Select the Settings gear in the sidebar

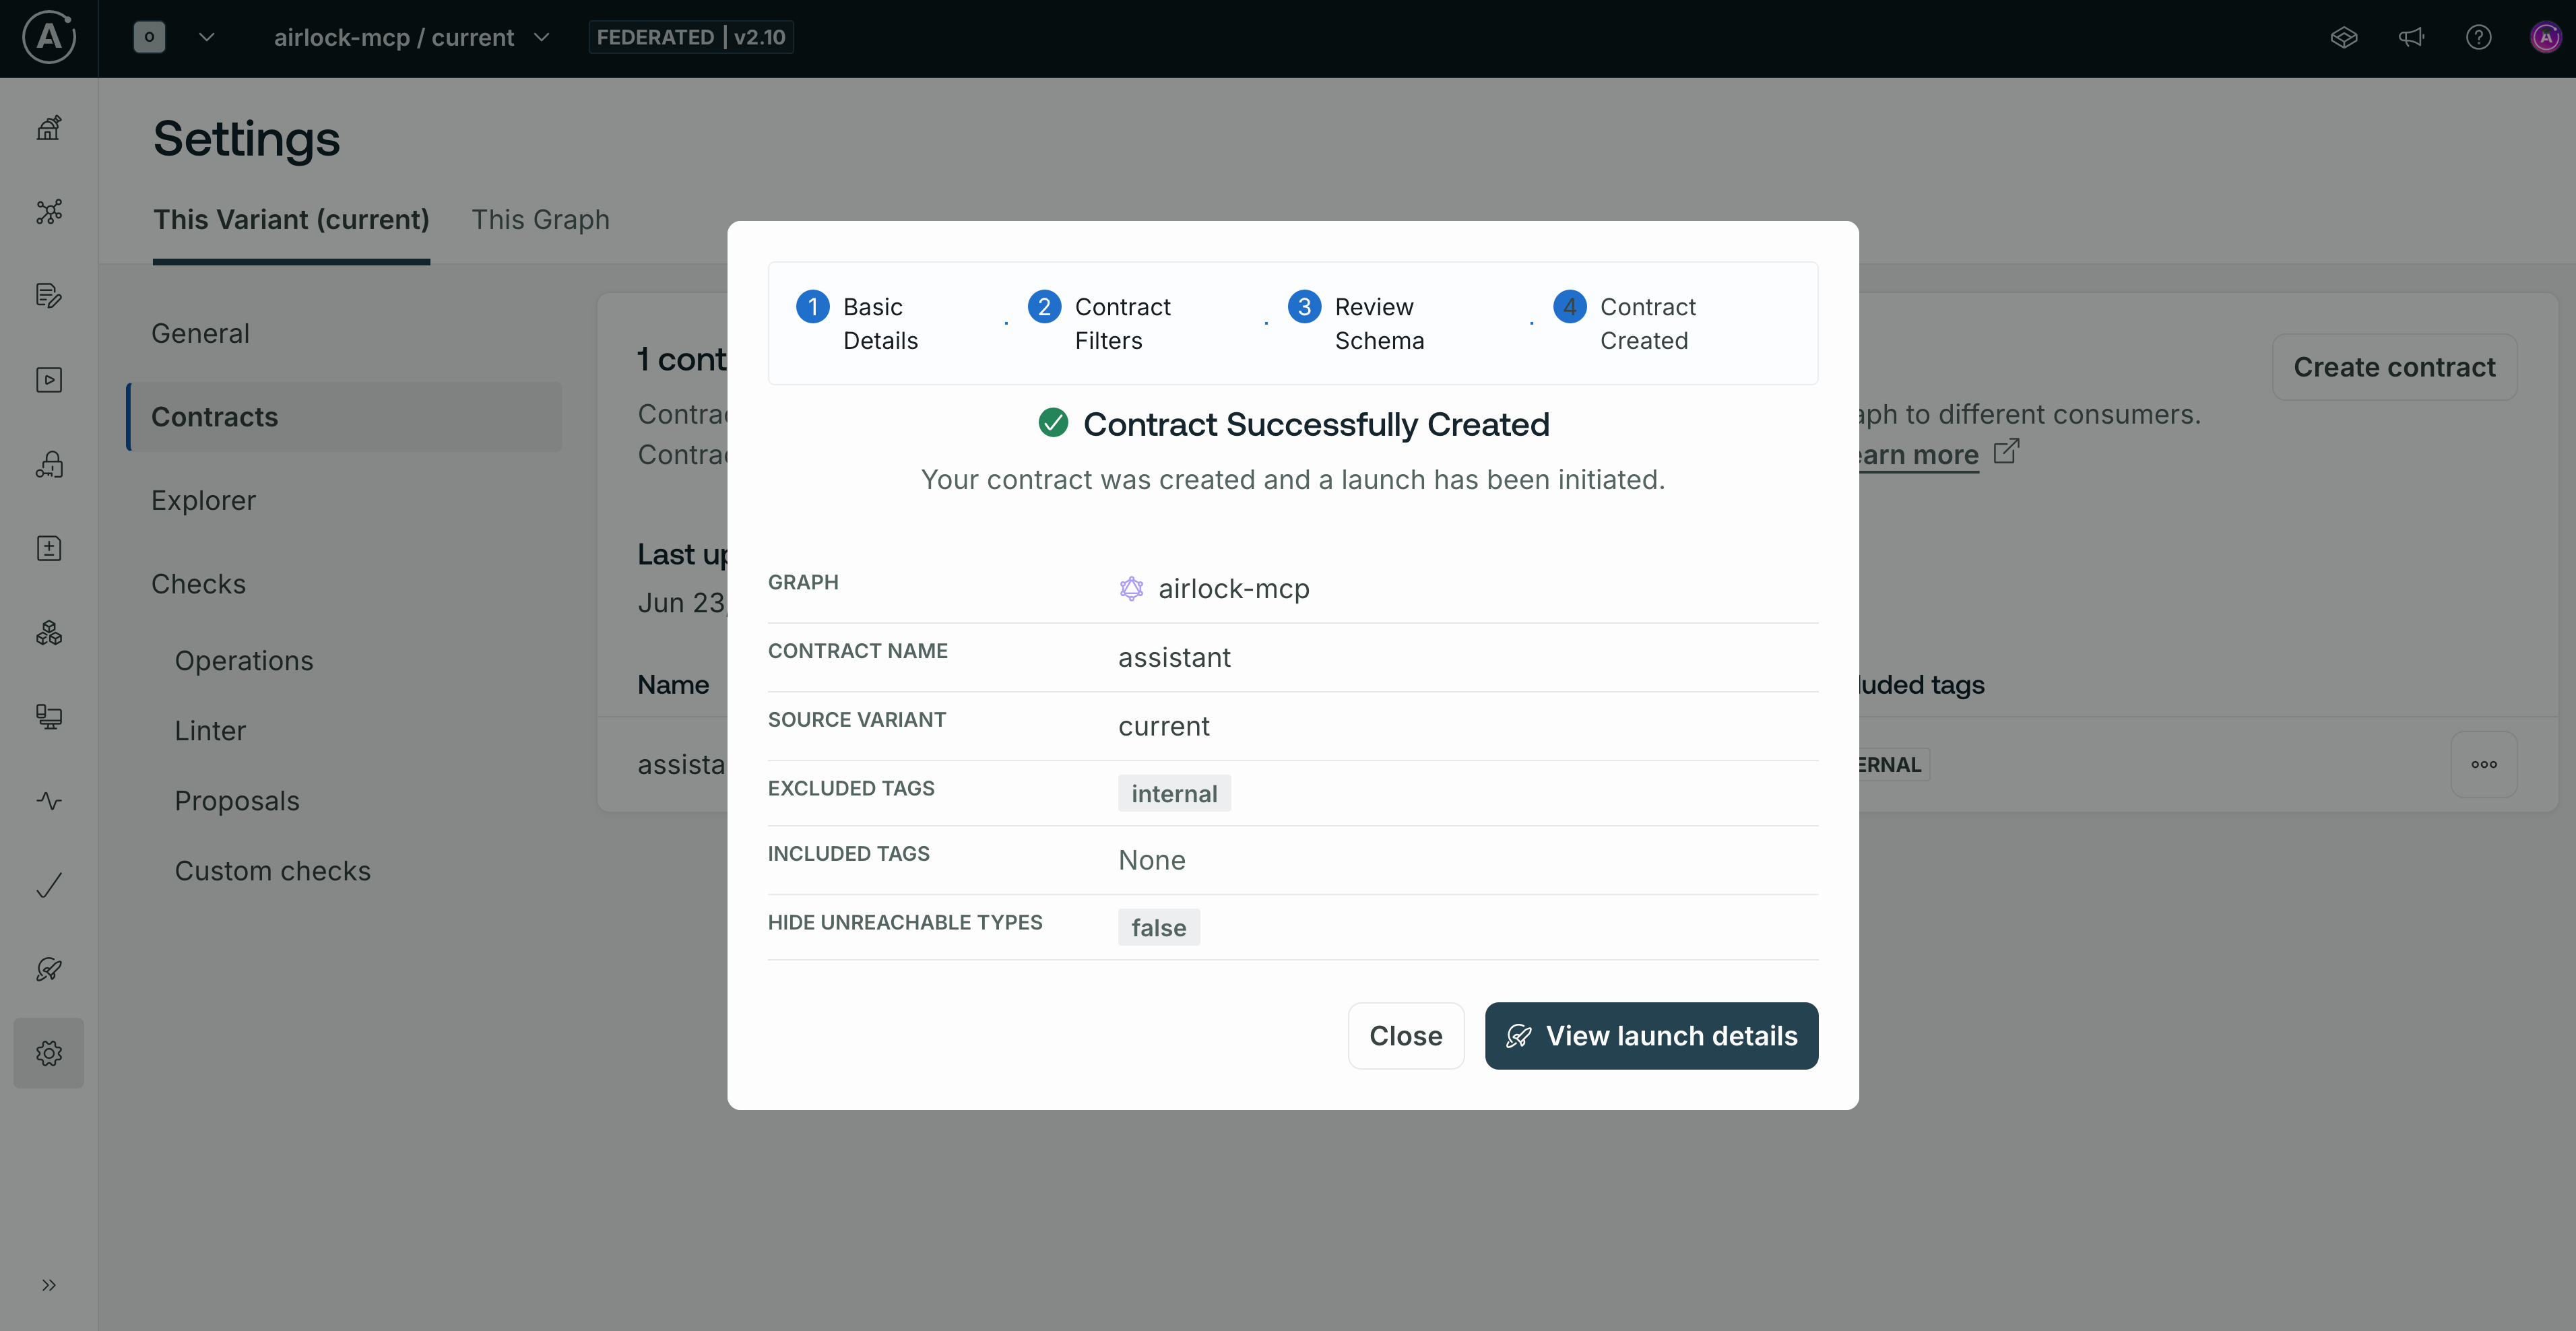coord(49,1053)
